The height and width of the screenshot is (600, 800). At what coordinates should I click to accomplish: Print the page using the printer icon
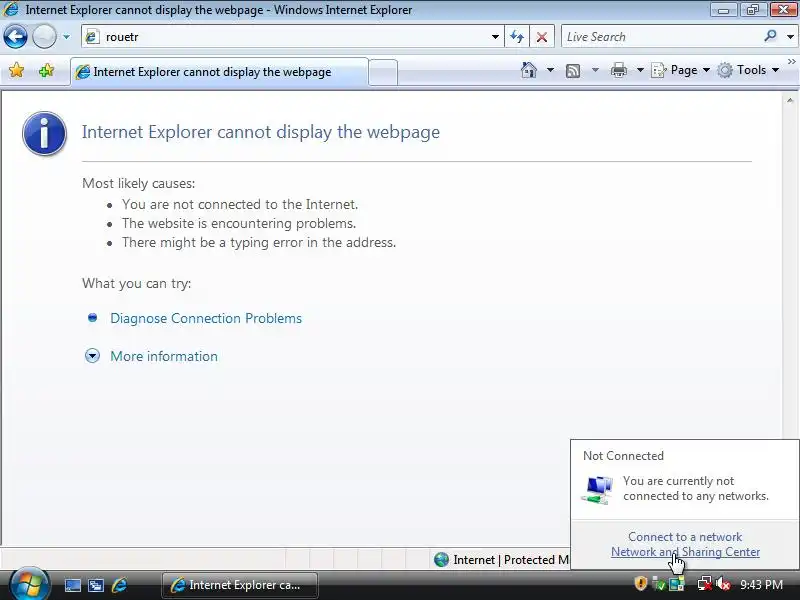[618, 70]
